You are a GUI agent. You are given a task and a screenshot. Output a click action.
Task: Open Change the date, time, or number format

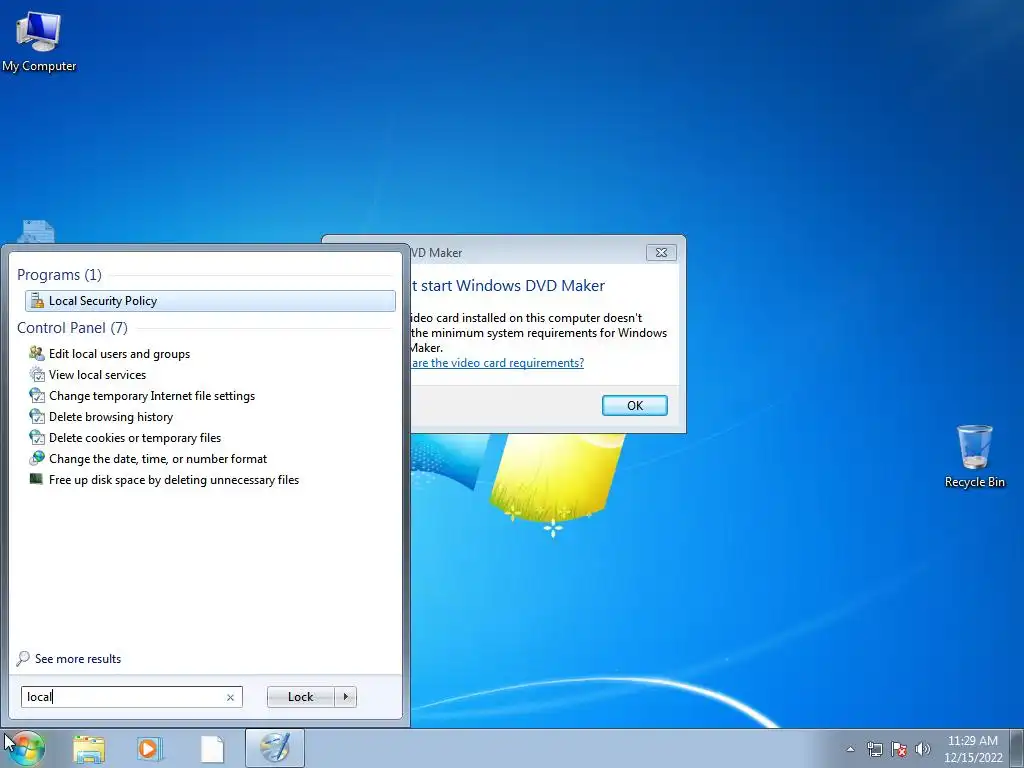pyautogui.click(x=157, y=458)
